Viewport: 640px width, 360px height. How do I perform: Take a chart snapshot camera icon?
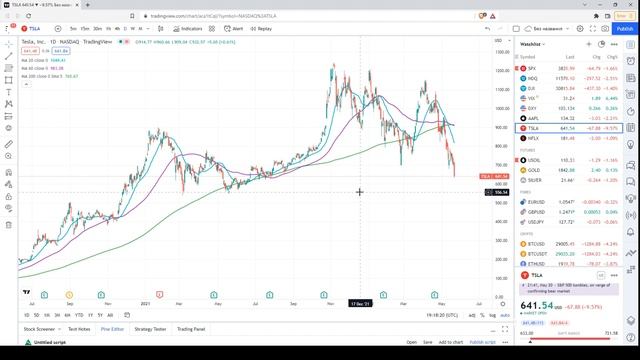pos(605,29)
